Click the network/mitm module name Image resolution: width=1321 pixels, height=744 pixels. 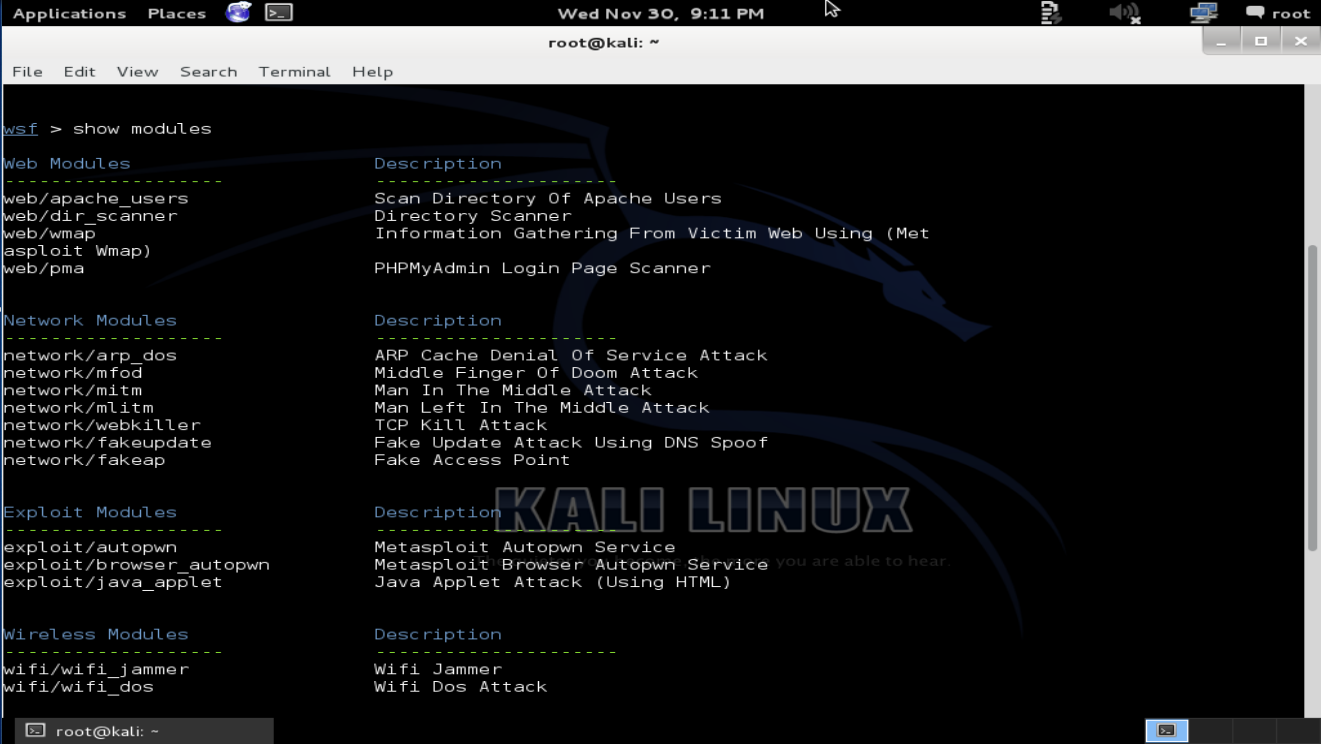tap(72, 390)
